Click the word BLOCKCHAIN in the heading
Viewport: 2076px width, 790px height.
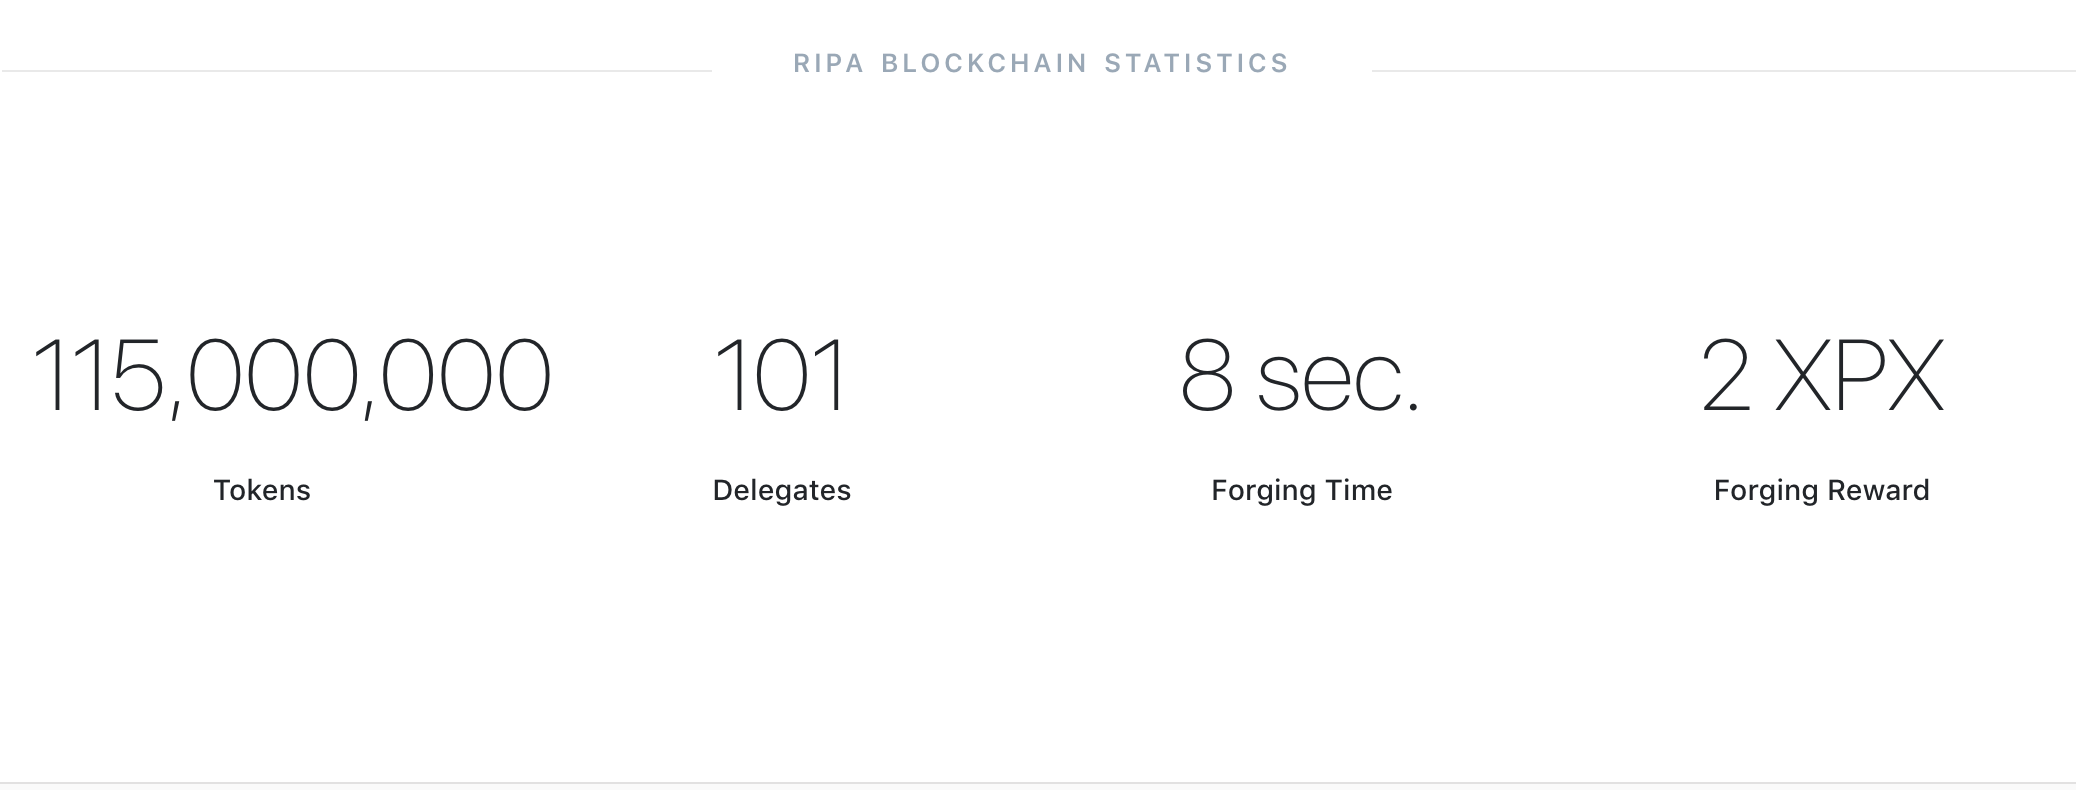tap(984, 64)
